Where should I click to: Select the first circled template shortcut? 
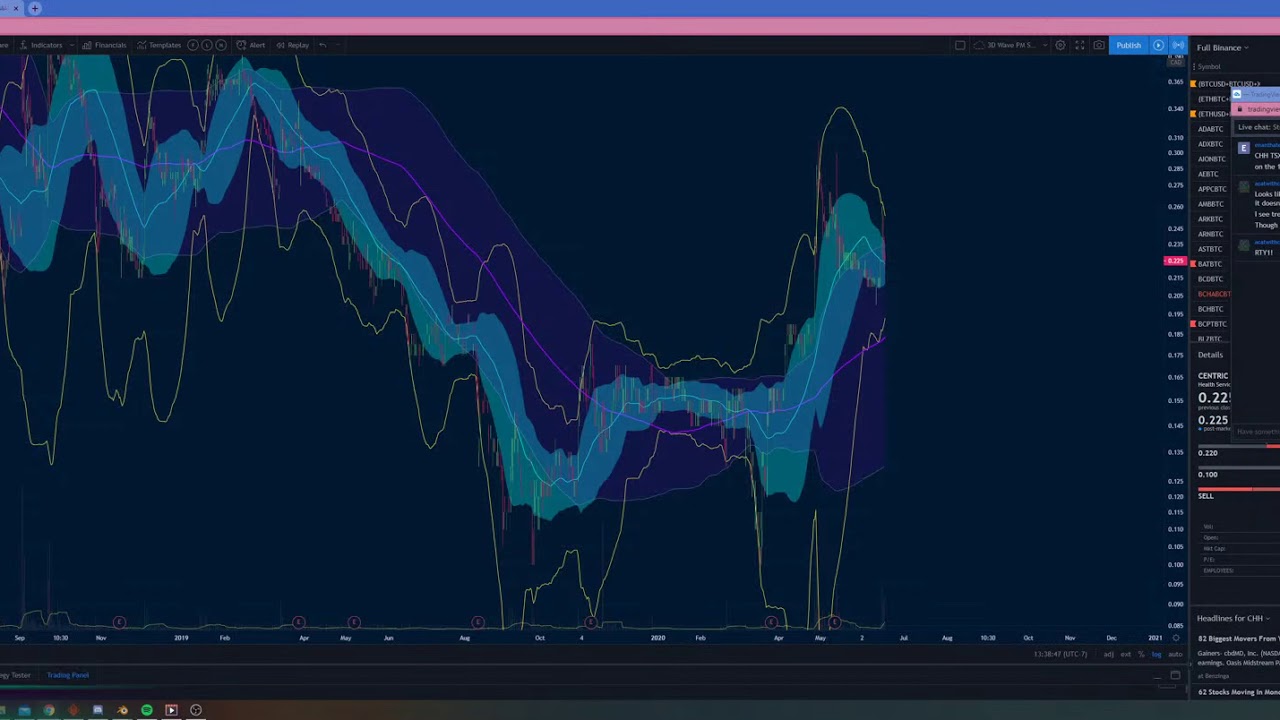[x=193, y=45]
